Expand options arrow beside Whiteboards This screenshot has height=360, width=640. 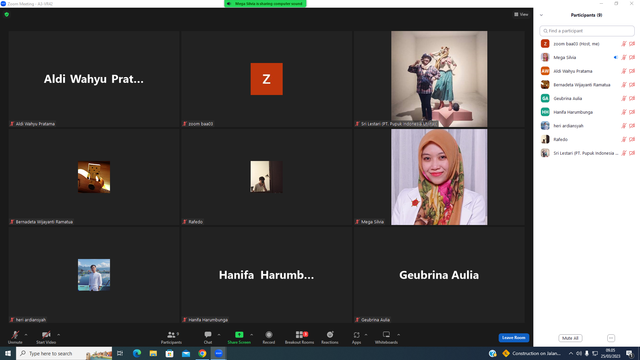(398, 335)
